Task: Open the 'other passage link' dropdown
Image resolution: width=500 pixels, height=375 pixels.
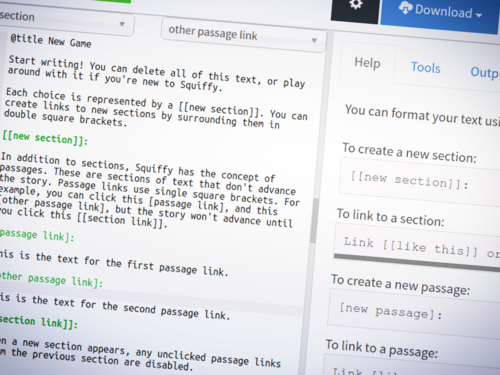Action: coord(243,35)
